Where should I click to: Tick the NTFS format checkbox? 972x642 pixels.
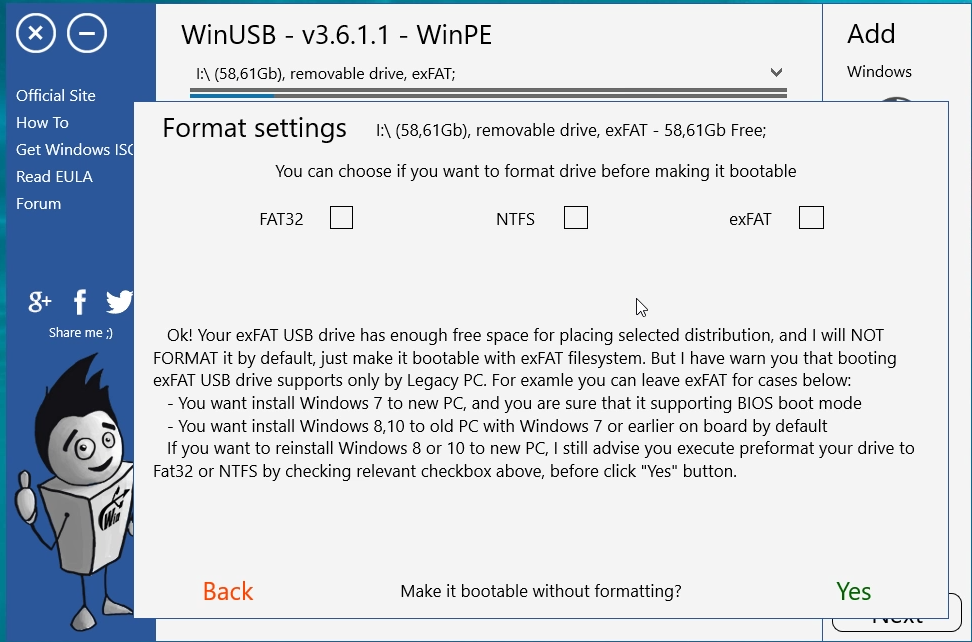576,217
